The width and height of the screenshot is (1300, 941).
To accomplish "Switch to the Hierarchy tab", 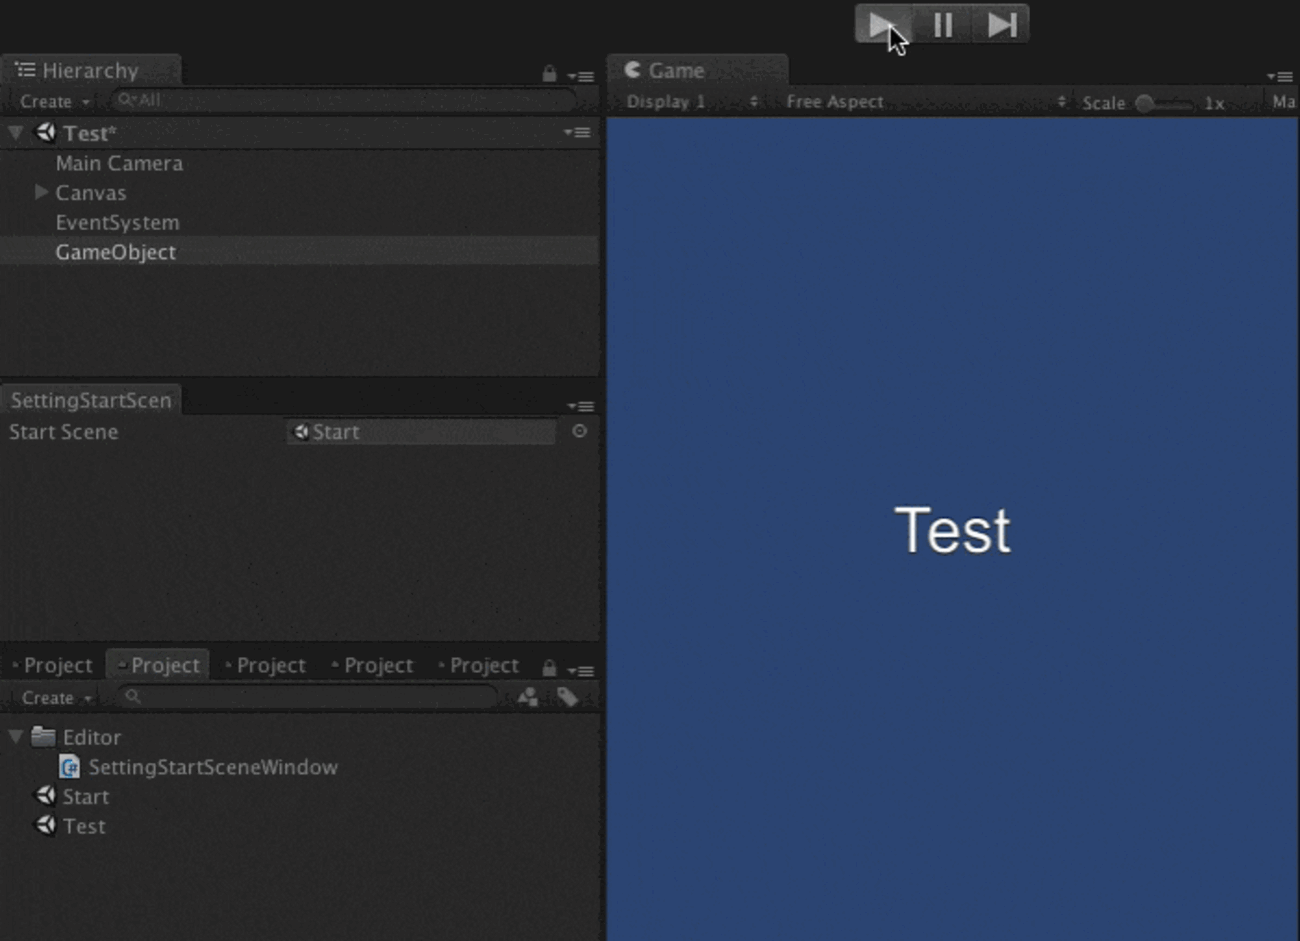I will coord(90,70).
